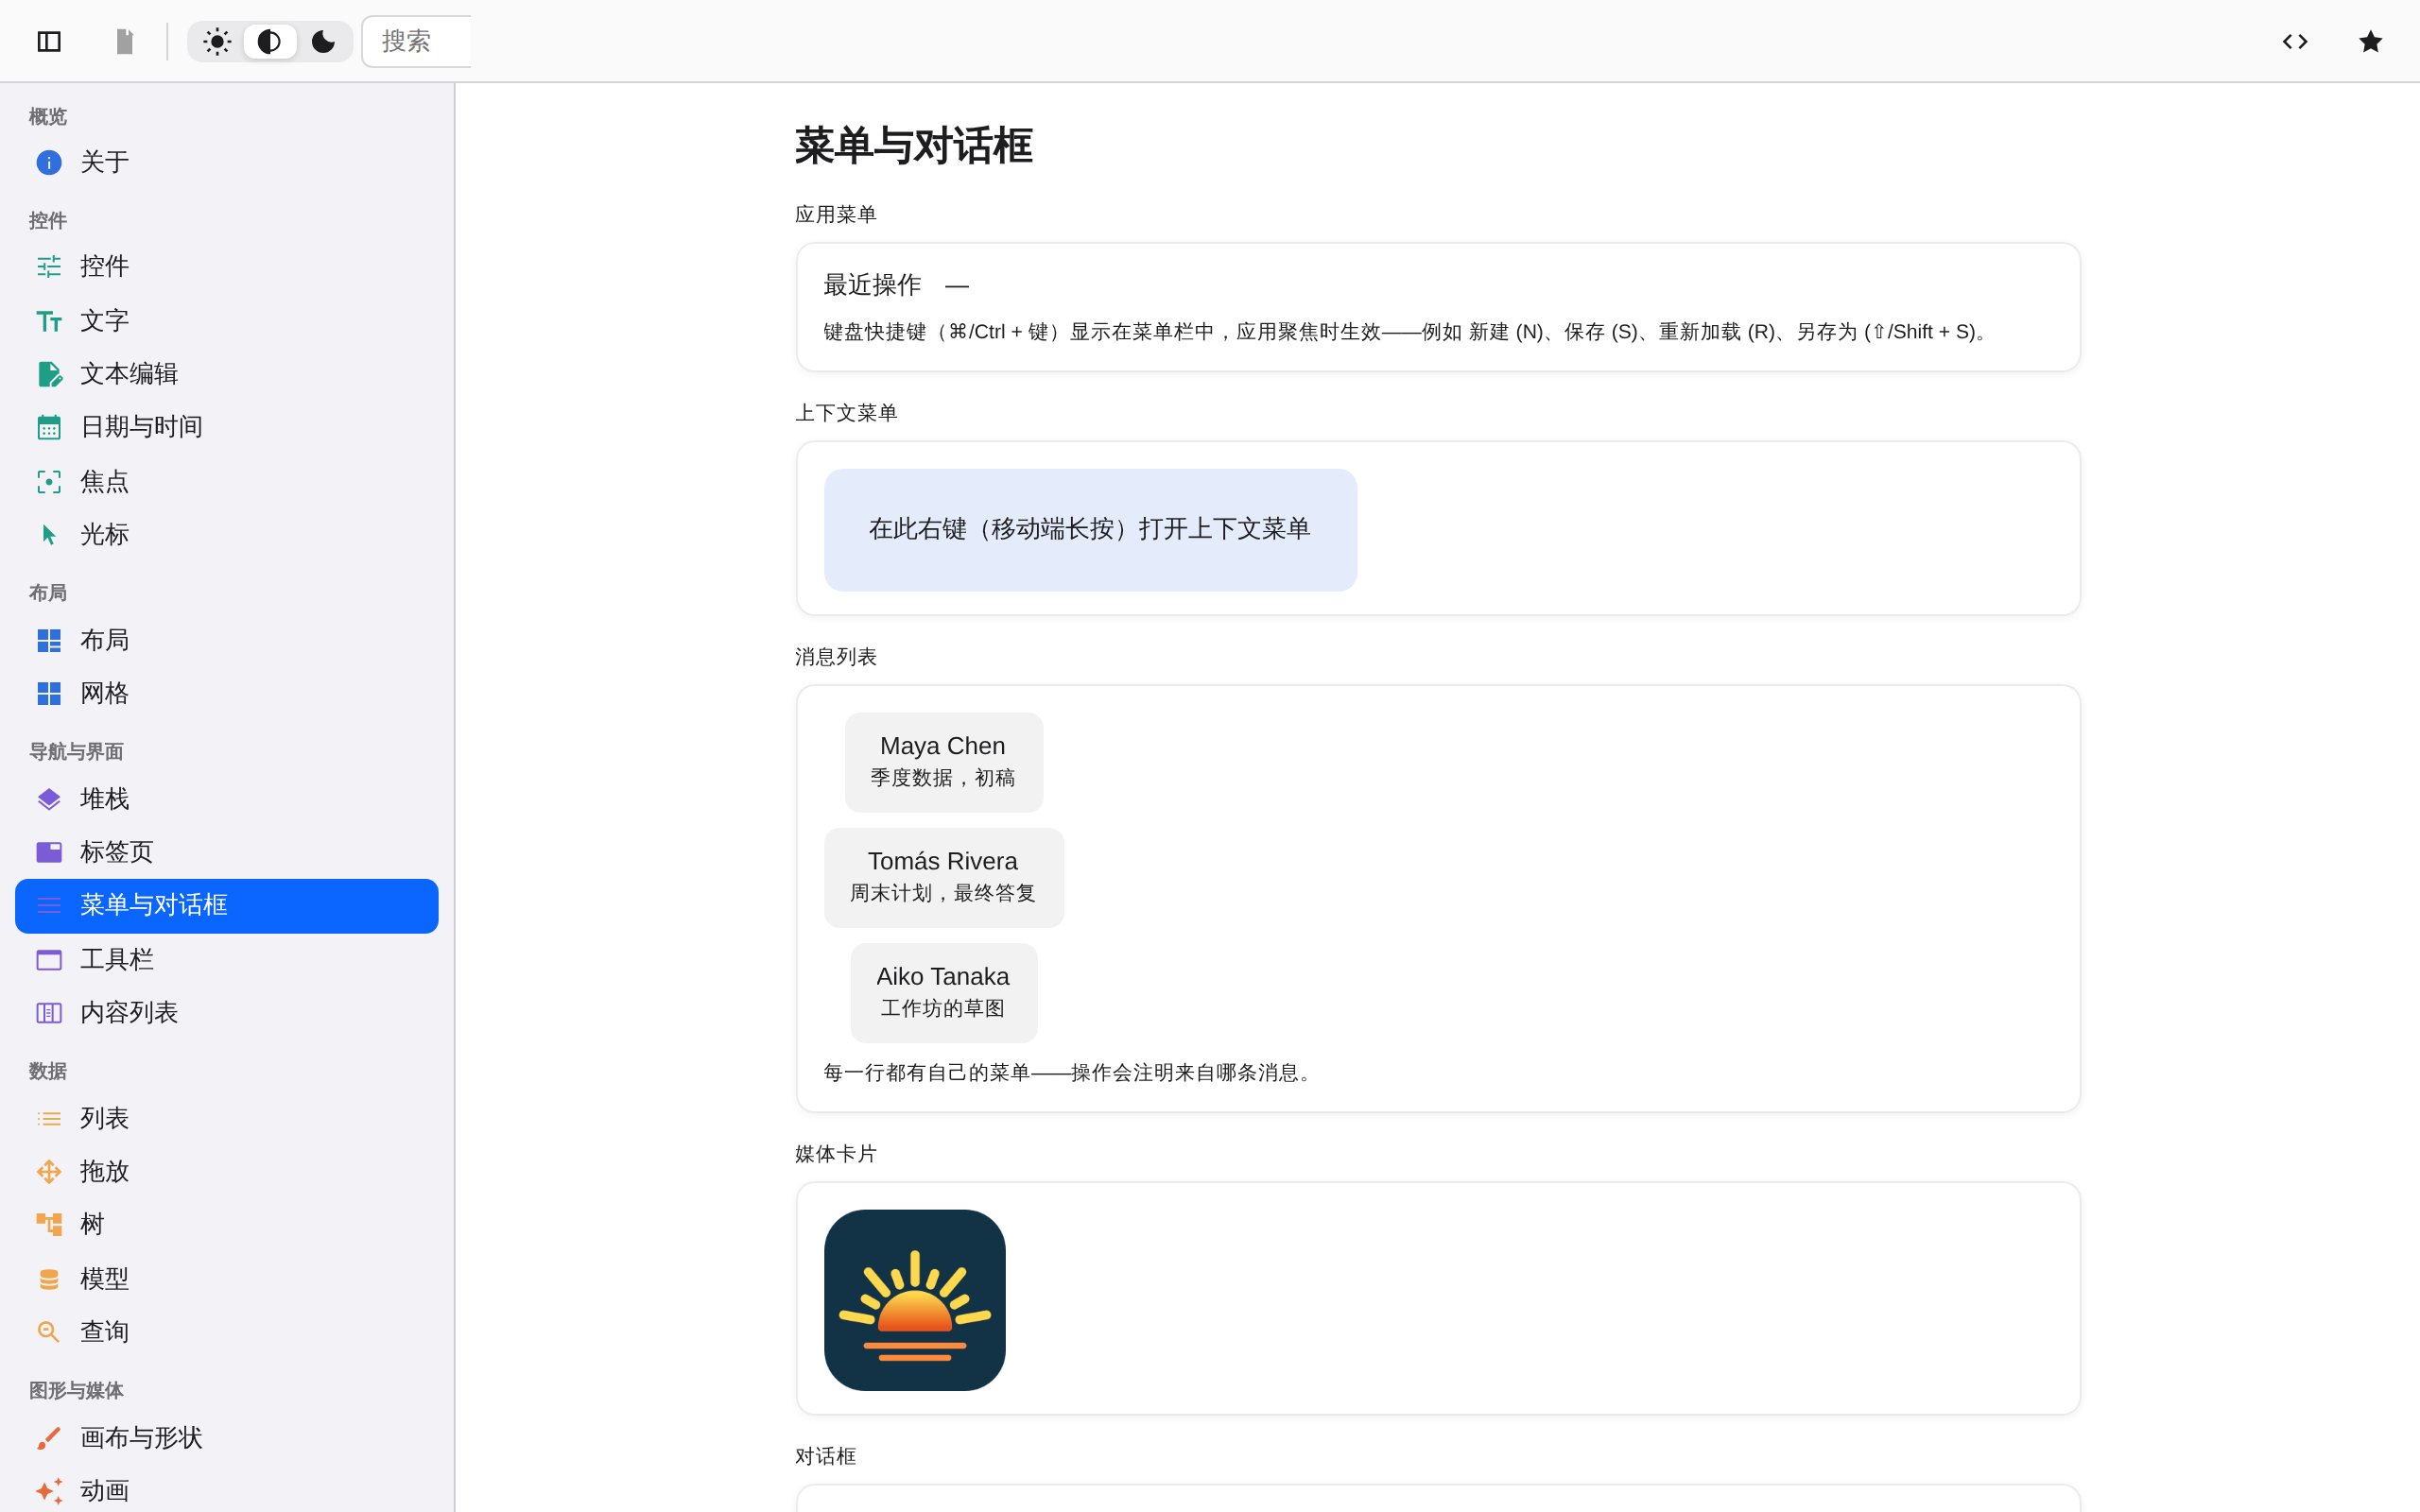
Task: Click the 日期与时间 calendar icon
Action: 49,427
